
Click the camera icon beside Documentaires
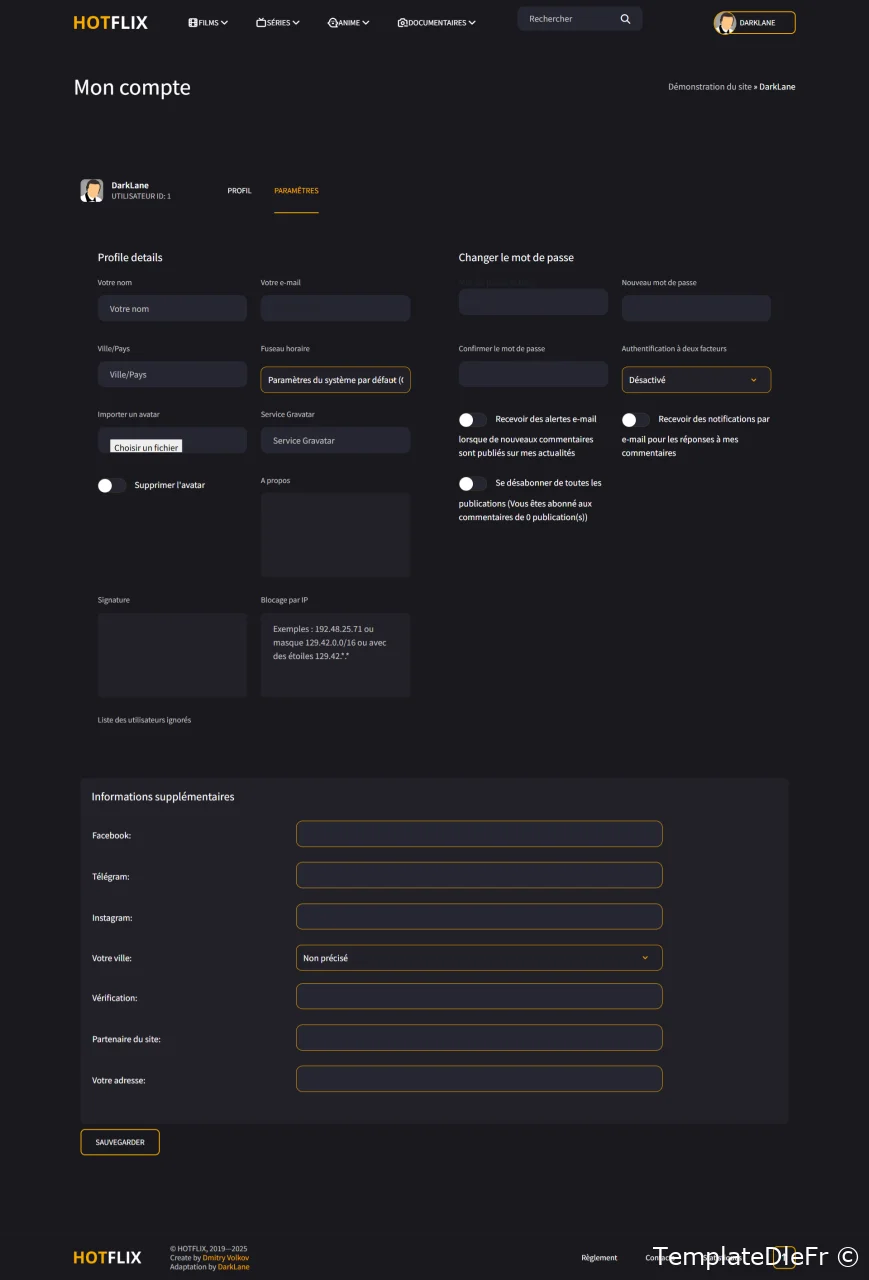[x=402, y=22]
